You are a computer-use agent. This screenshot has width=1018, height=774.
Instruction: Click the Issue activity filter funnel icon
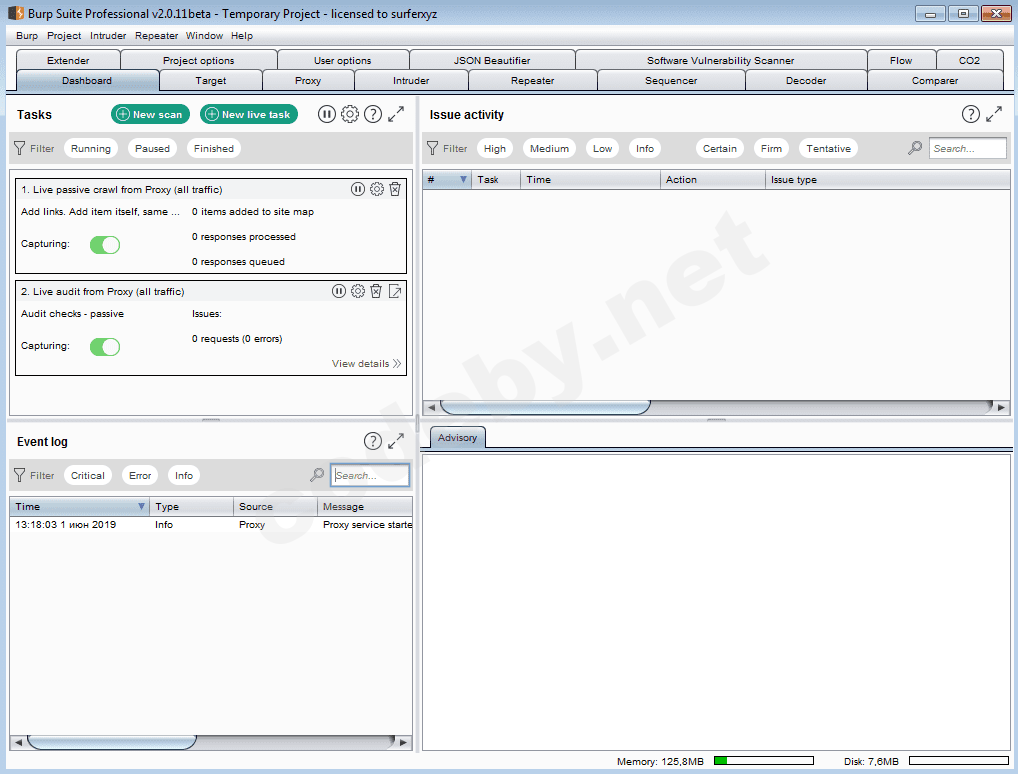pyautogui.click(x=432, y=148)
